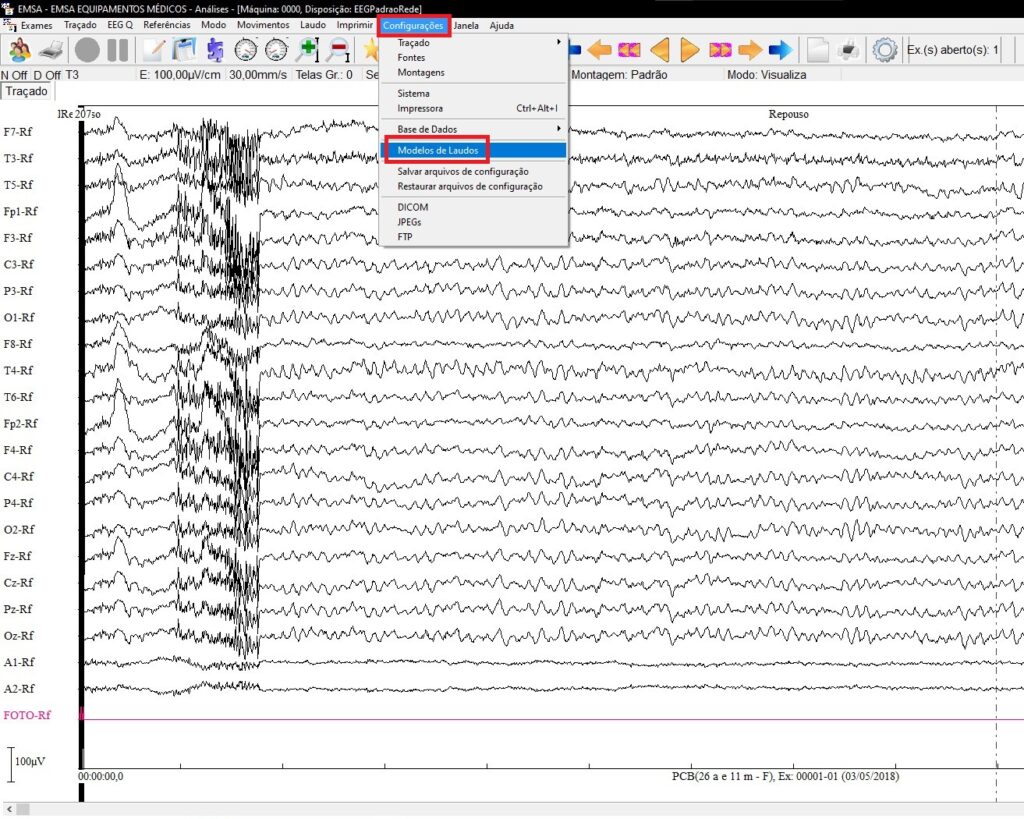Select Modelos de Laudos menu entry
The width and height of the screenshot is (1024, 819).
[x=437, y=151]
